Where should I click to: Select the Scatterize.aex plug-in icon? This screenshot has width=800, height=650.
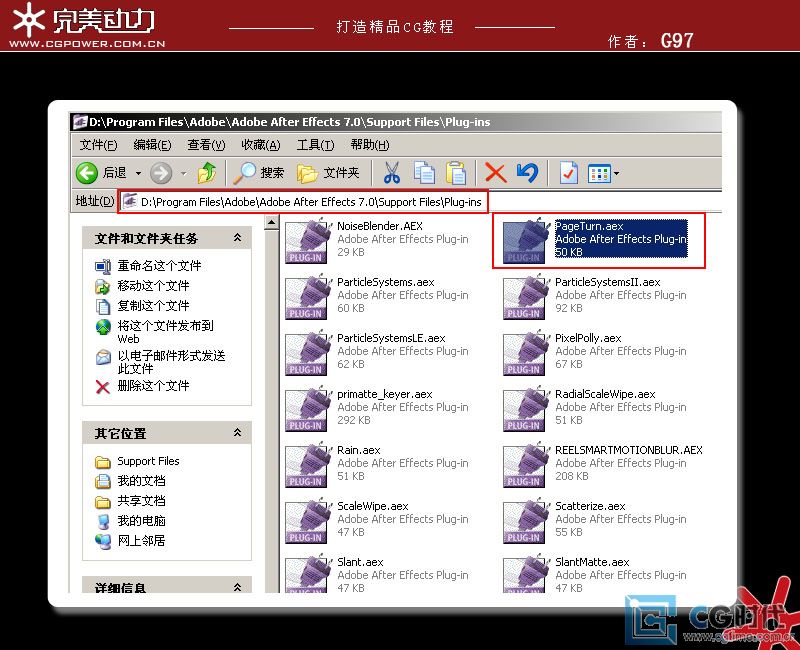coord(526,521)
